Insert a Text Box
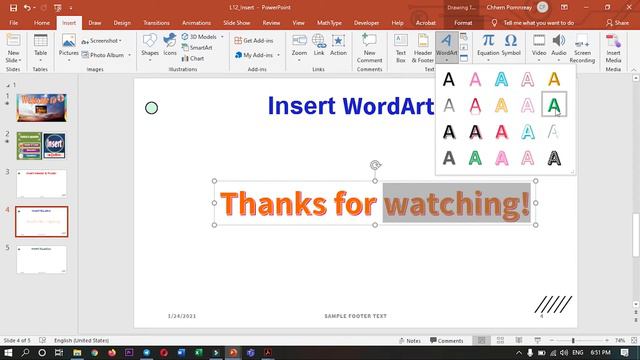This screenshot has height=360, width=640. pyautogui.click(x=401, y=48)
